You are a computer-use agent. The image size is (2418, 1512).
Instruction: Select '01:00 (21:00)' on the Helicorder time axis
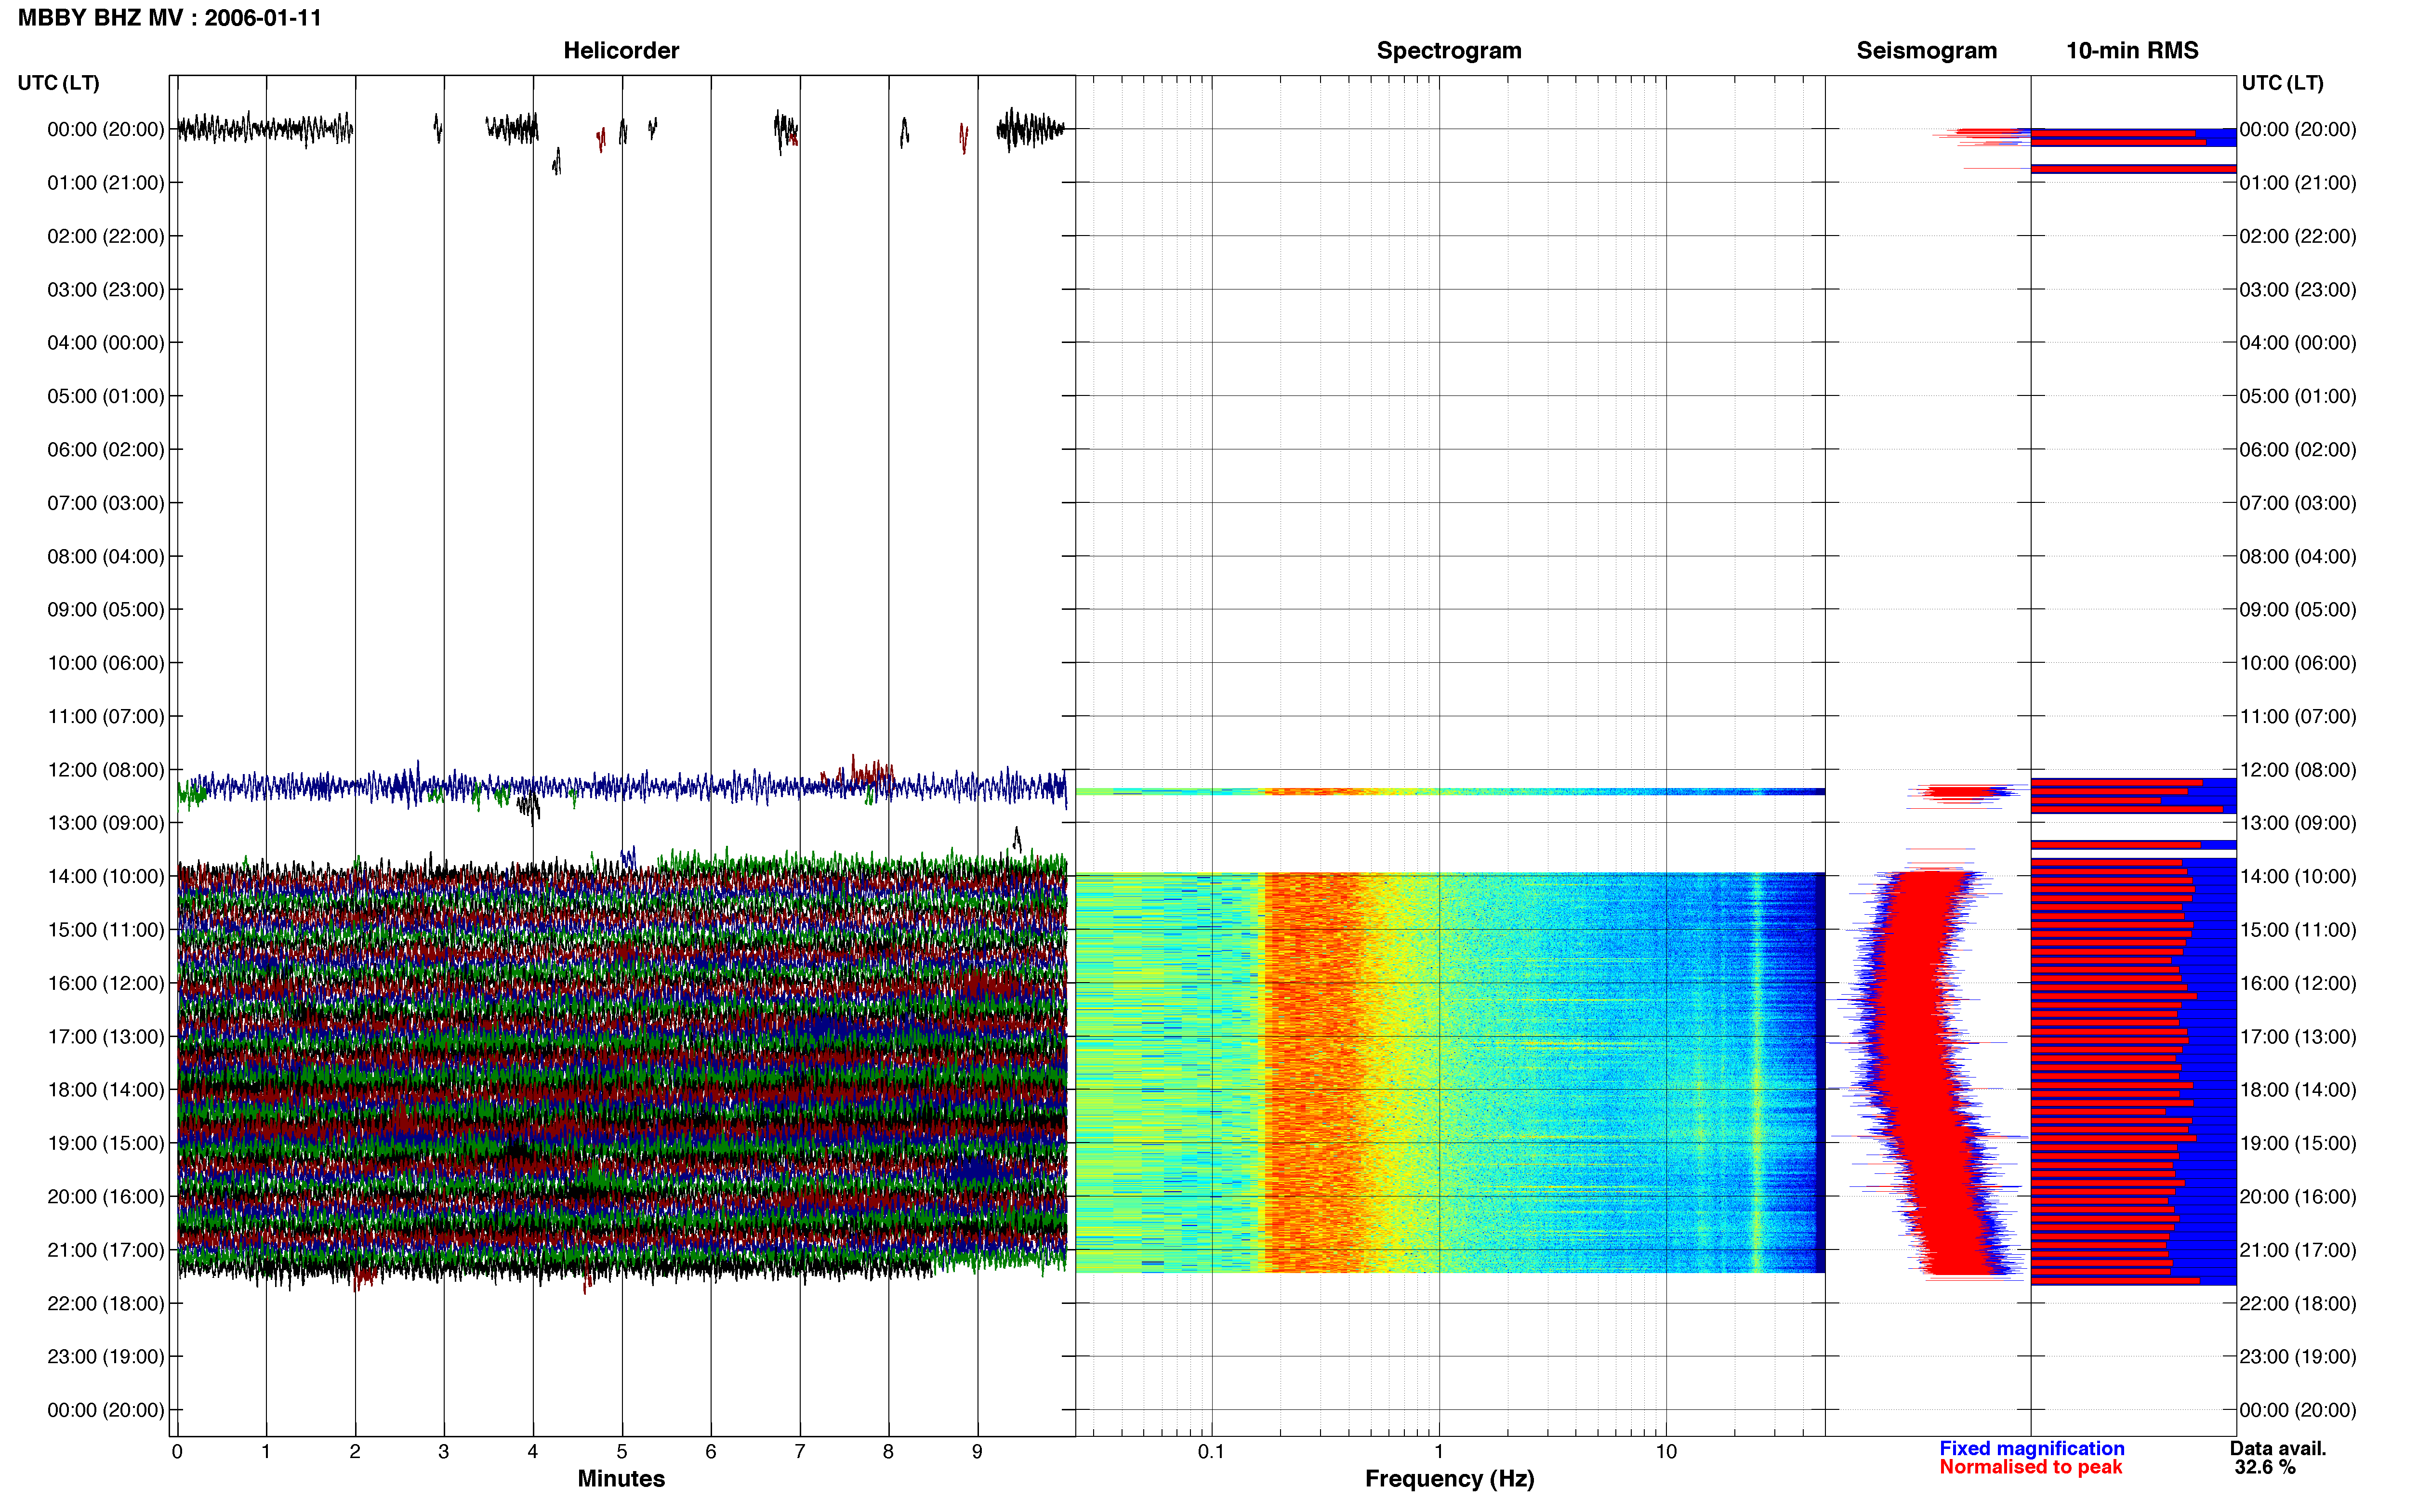[106, 183]
